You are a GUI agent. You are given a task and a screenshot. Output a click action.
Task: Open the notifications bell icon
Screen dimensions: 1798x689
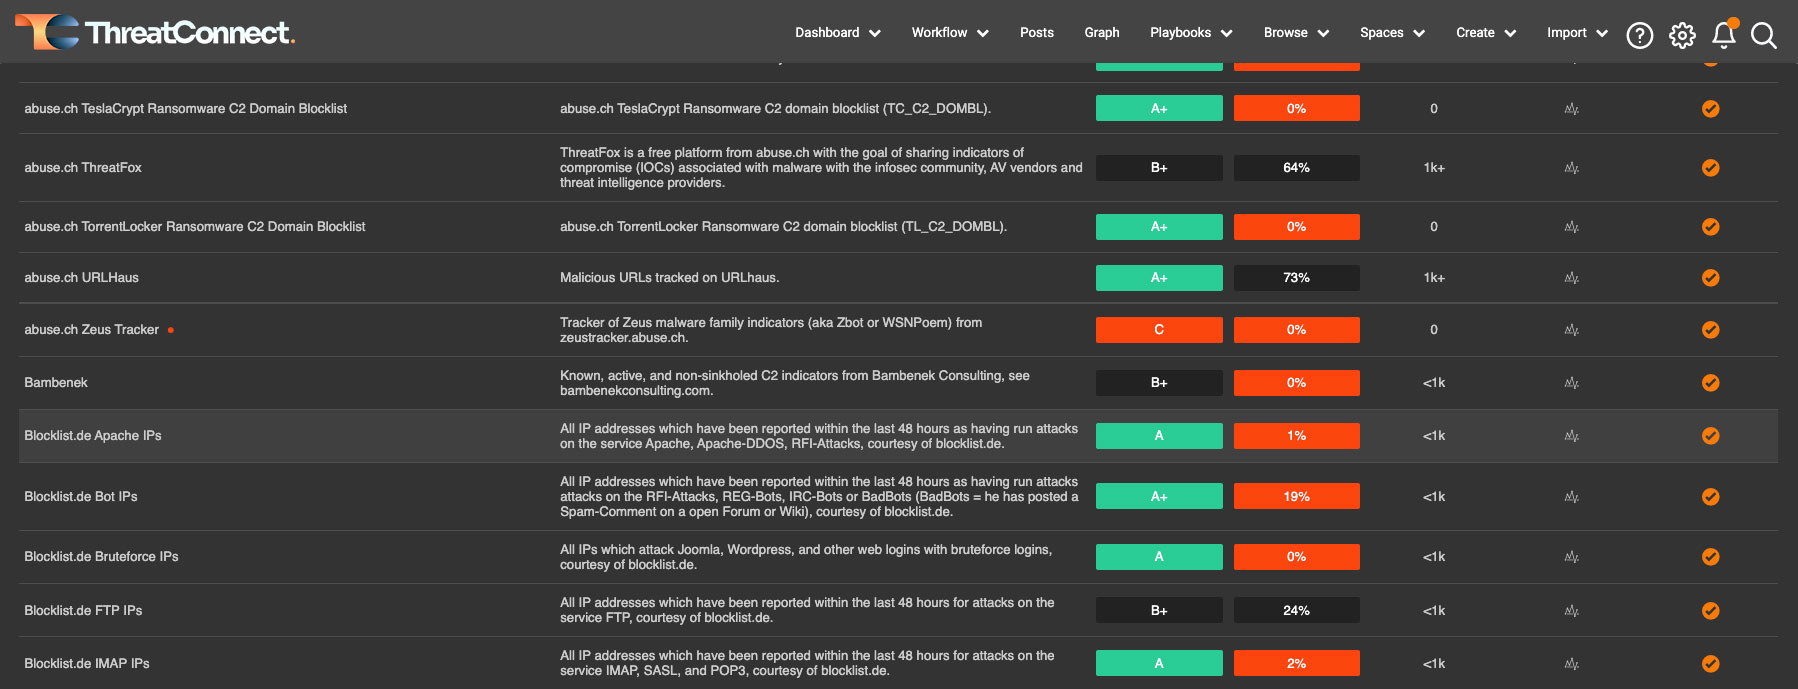coord(1724,35)
